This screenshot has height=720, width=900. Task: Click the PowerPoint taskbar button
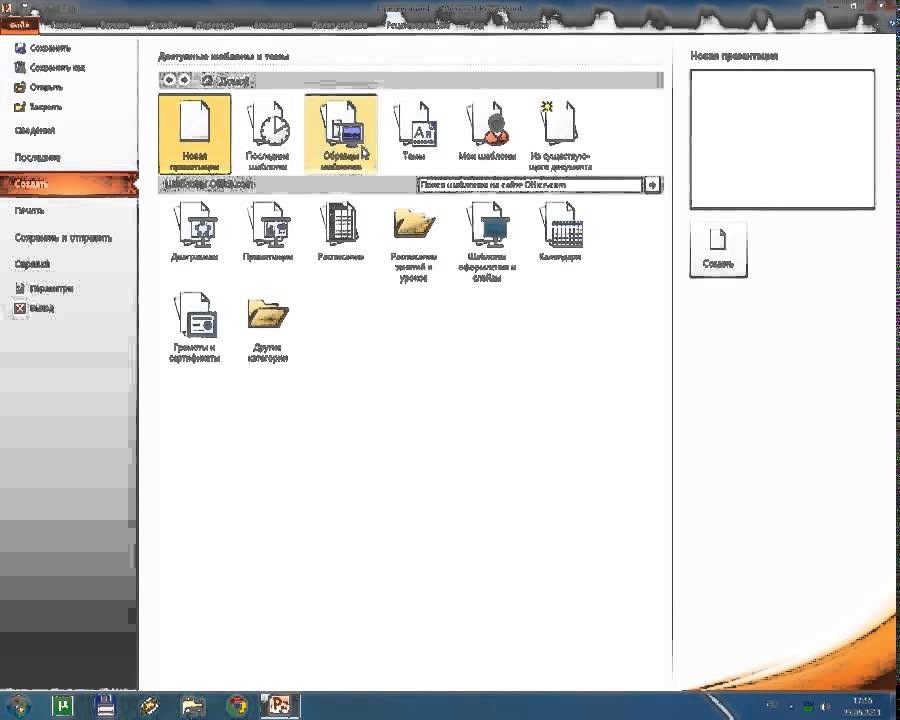(x=280, y=706)
